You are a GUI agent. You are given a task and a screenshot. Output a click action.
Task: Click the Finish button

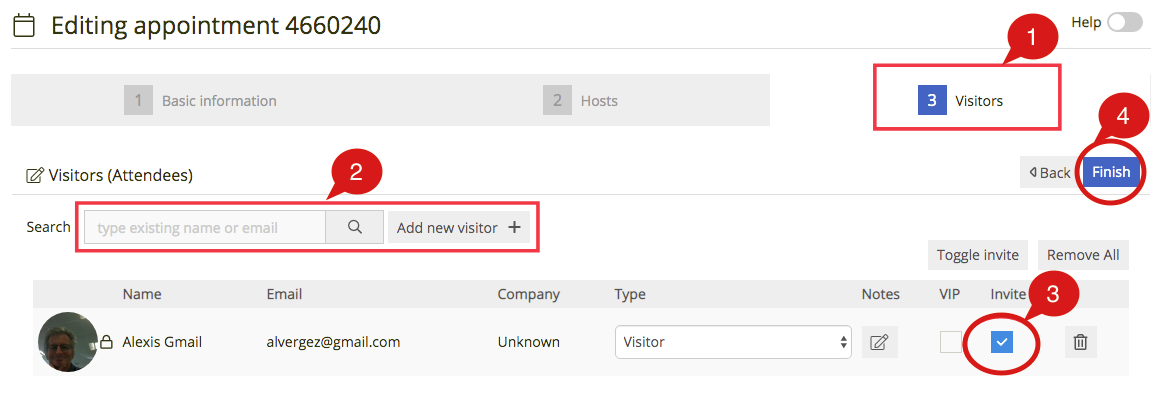click(x=1111, y=172)
